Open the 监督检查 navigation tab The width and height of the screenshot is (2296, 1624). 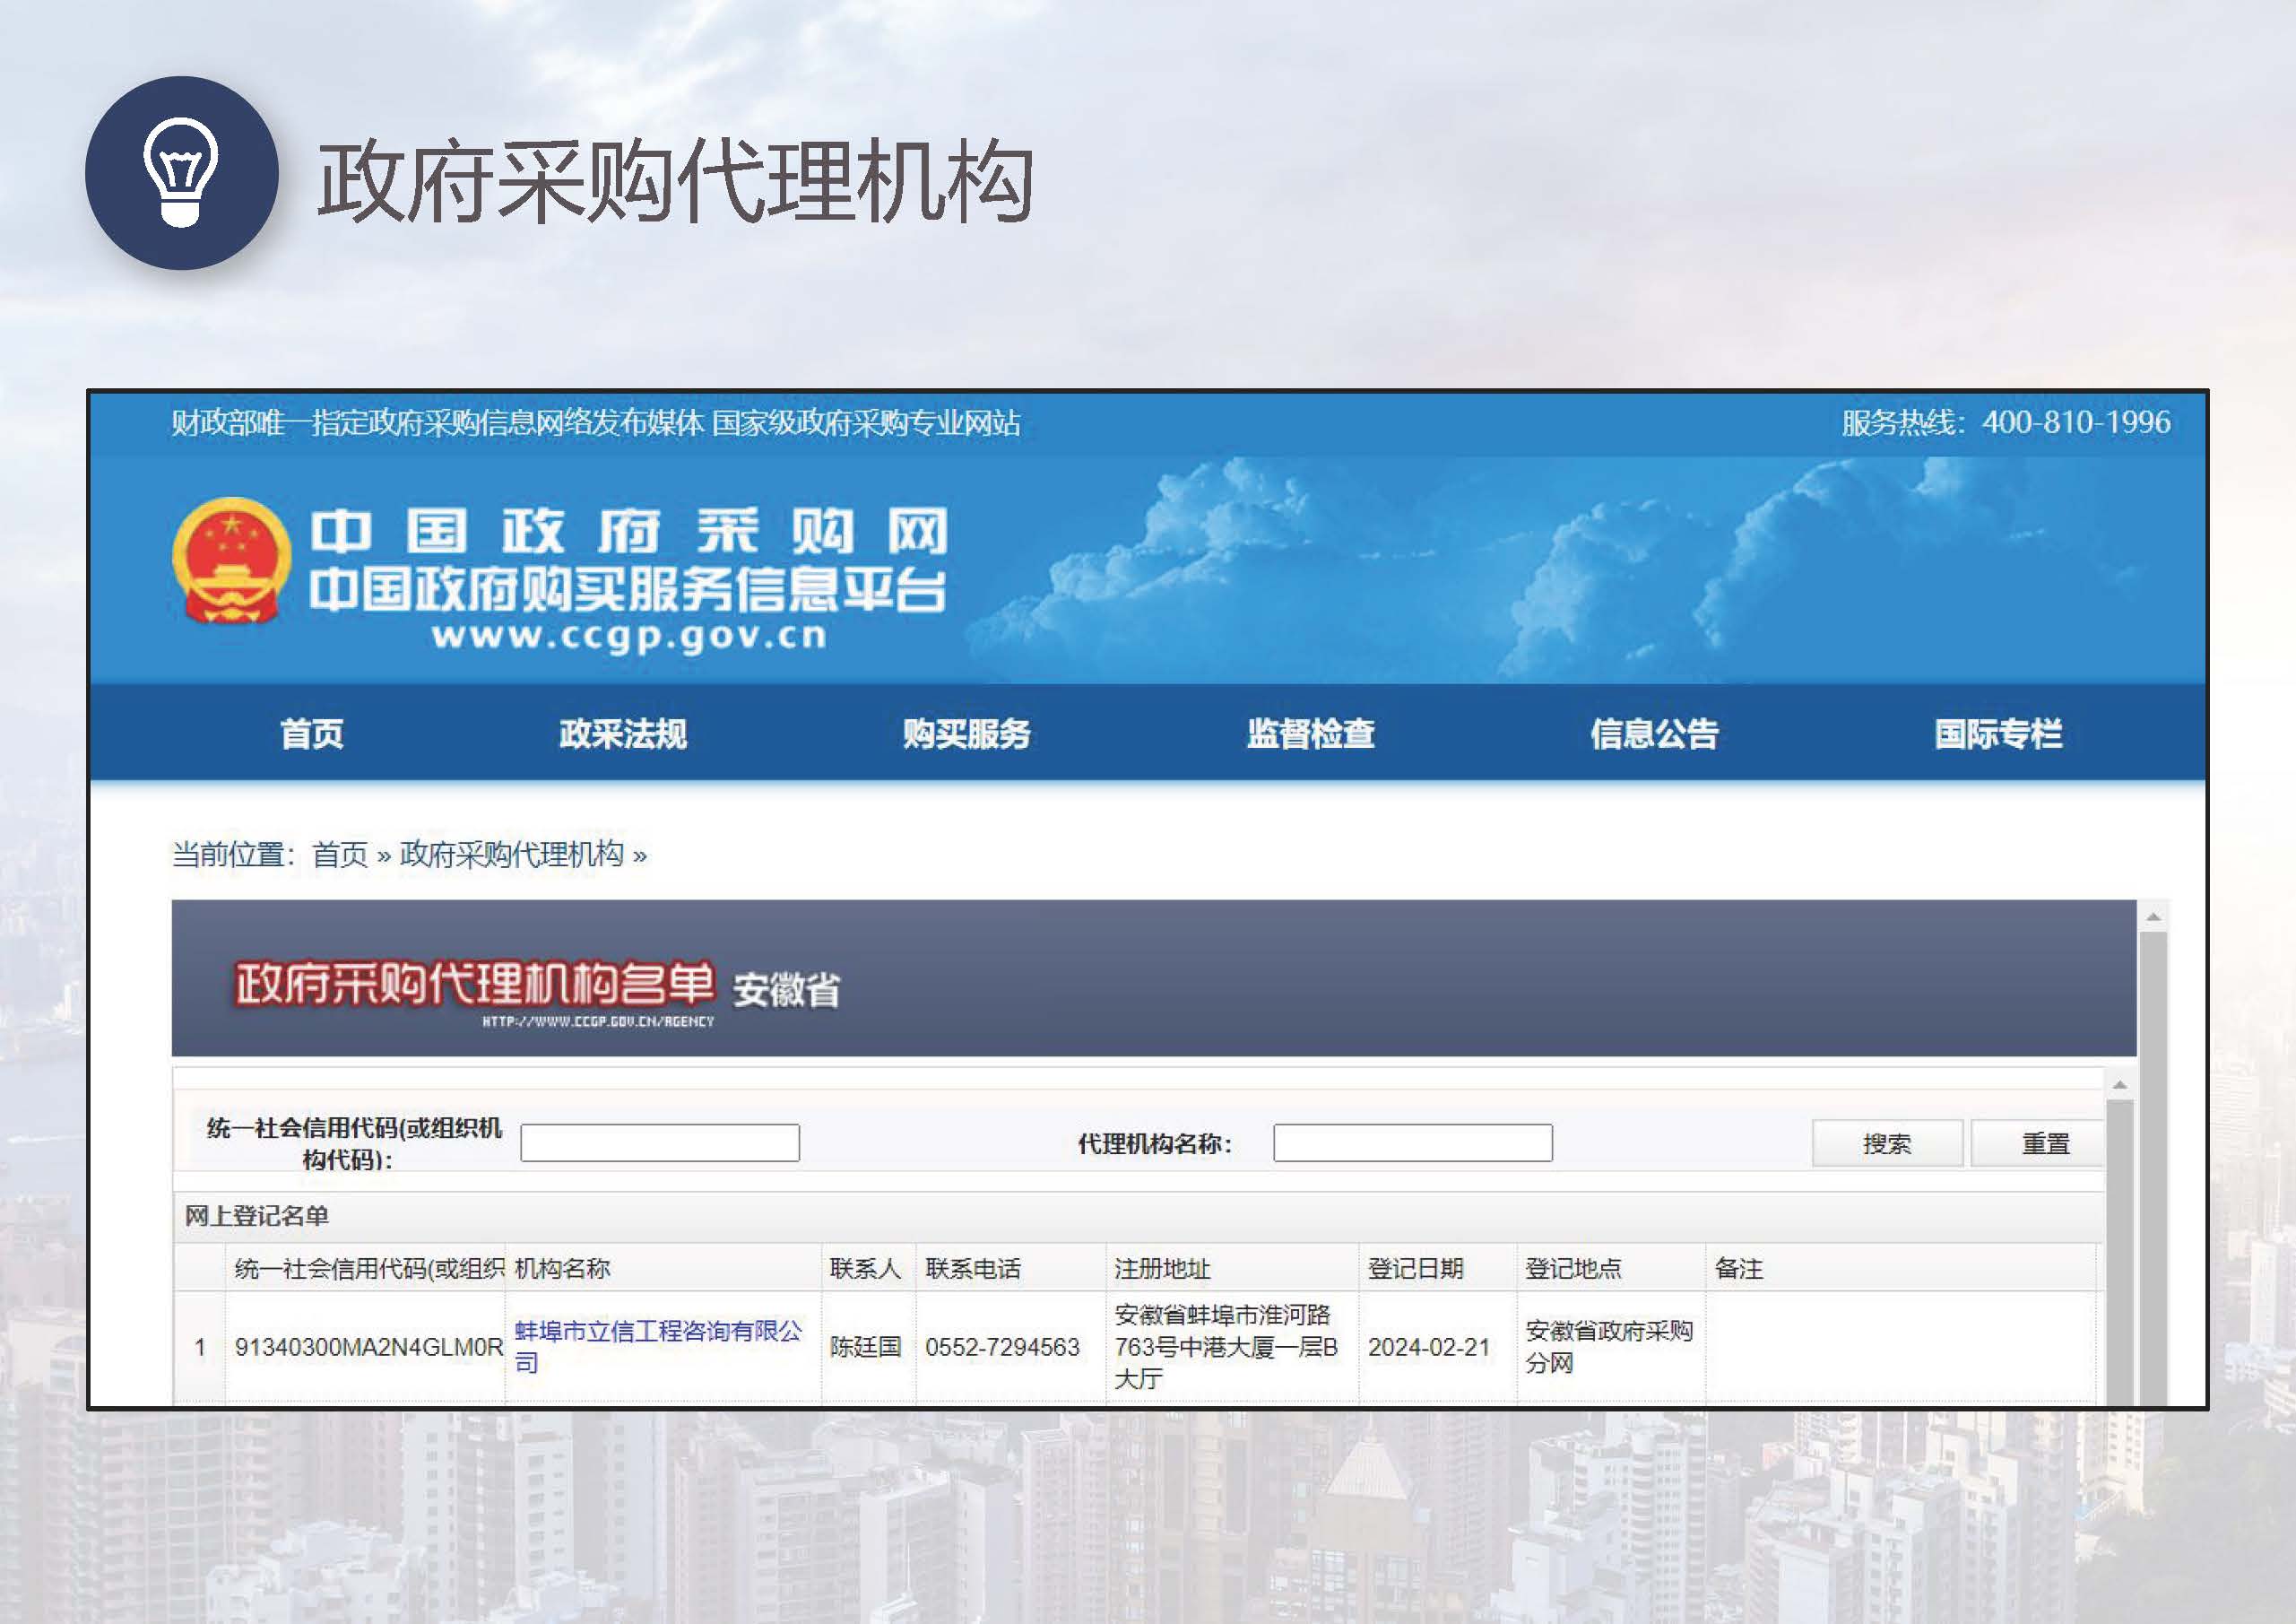(1310, 734)
